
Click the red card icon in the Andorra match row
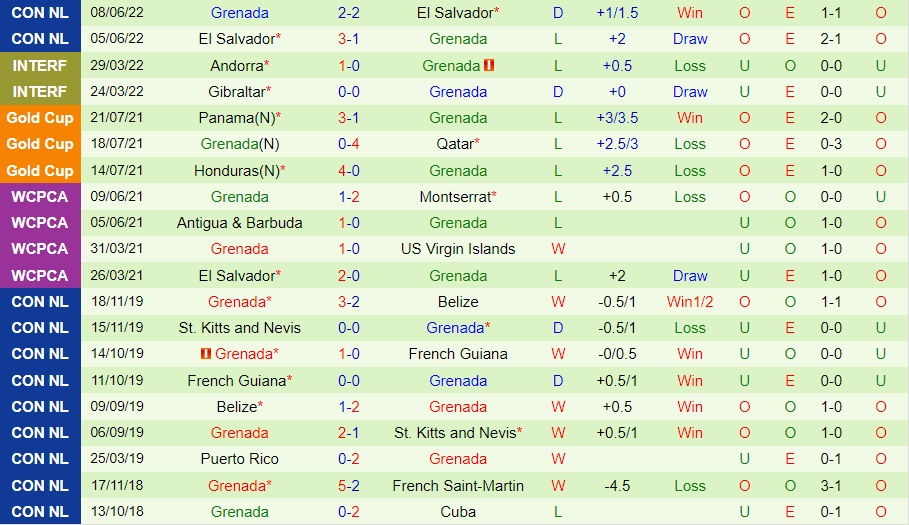(490, 65)
